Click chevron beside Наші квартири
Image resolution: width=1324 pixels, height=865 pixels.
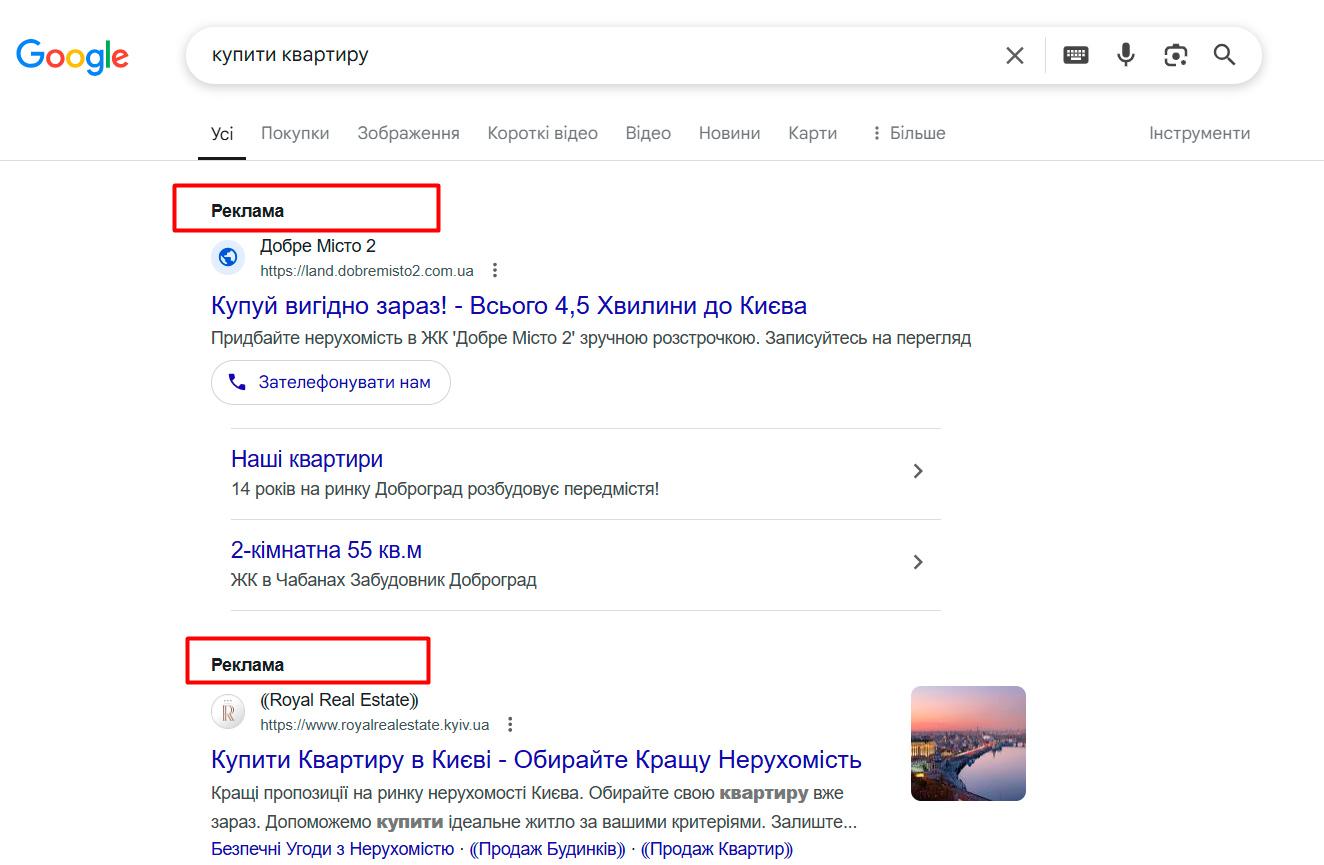tap(918, 471)
